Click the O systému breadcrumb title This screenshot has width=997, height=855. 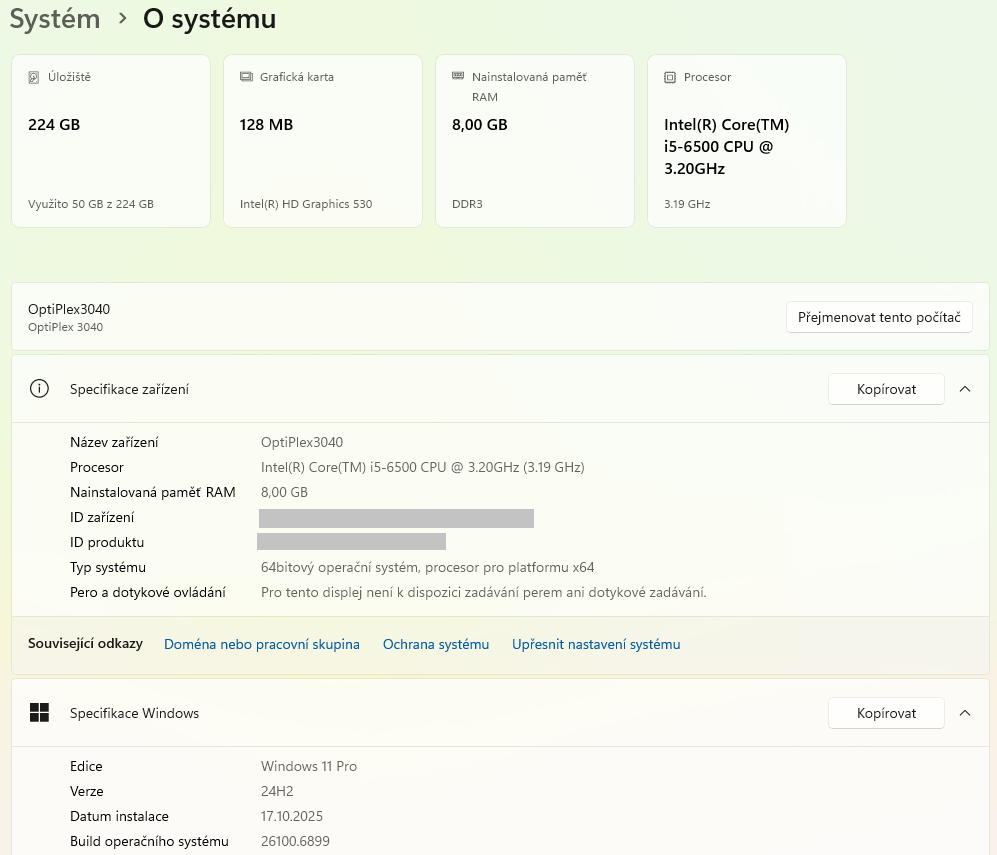coord(209,19)
